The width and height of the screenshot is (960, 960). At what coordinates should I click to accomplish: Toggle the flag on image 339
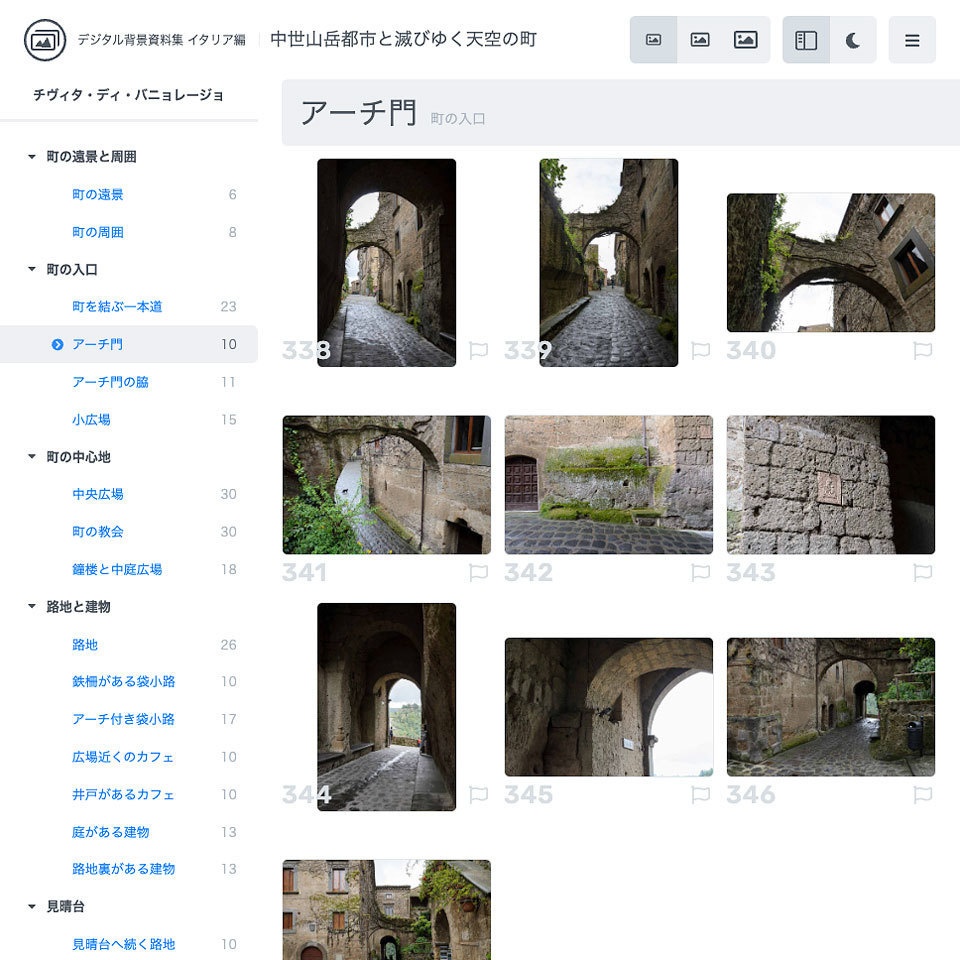point(701,351)
